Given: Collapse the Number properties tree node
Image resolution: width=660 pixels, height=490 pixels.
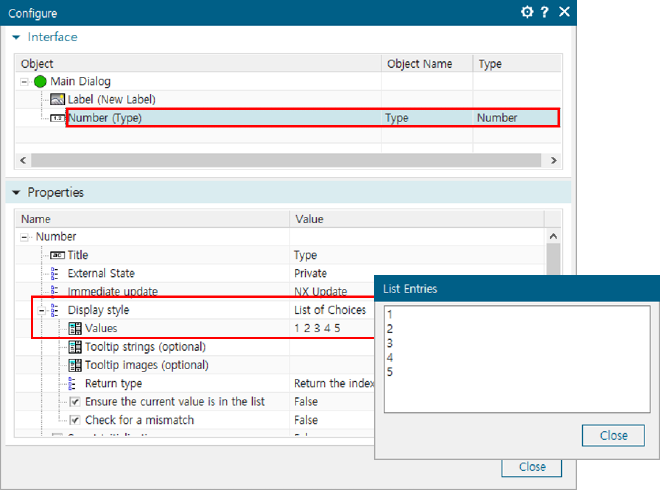Looking at the screenshot, I should click(x=25, y=237).
